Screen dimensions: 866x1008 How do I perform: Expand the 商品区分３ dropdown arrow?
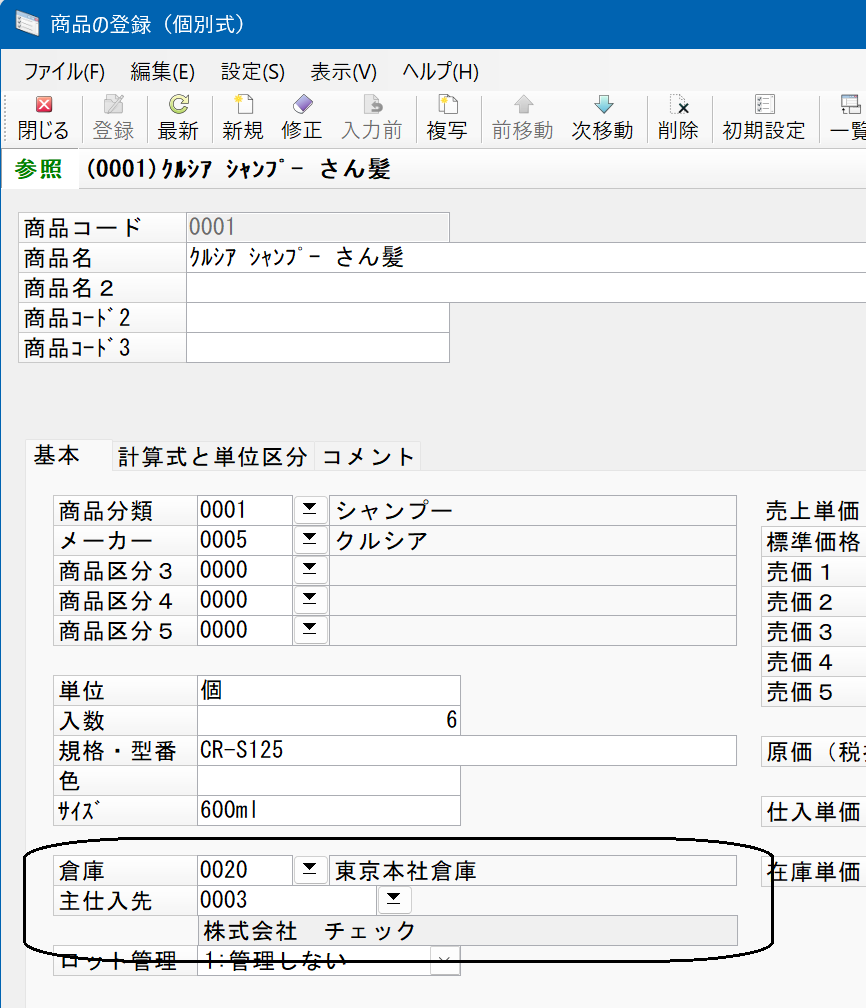[x=310, y=570]
